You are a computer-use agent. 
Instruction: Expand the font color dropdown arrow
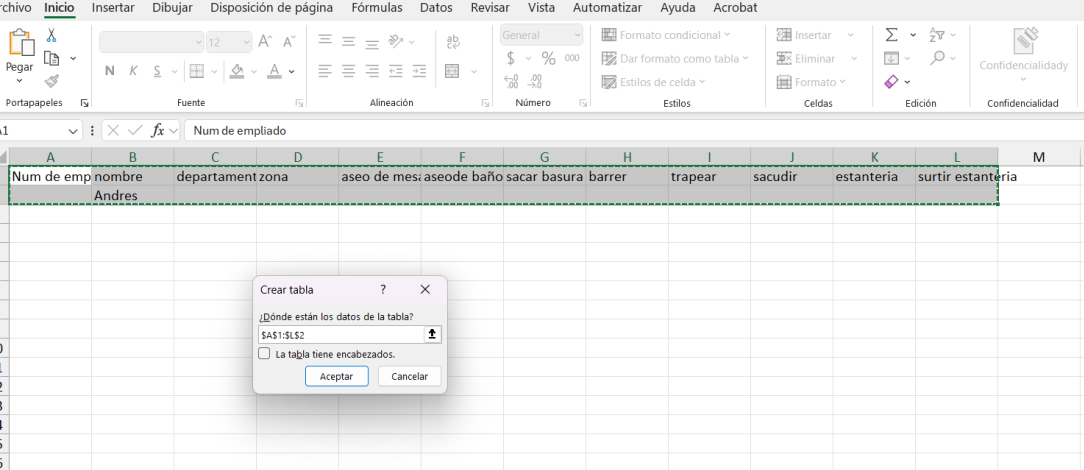click(x=292, y=72)
